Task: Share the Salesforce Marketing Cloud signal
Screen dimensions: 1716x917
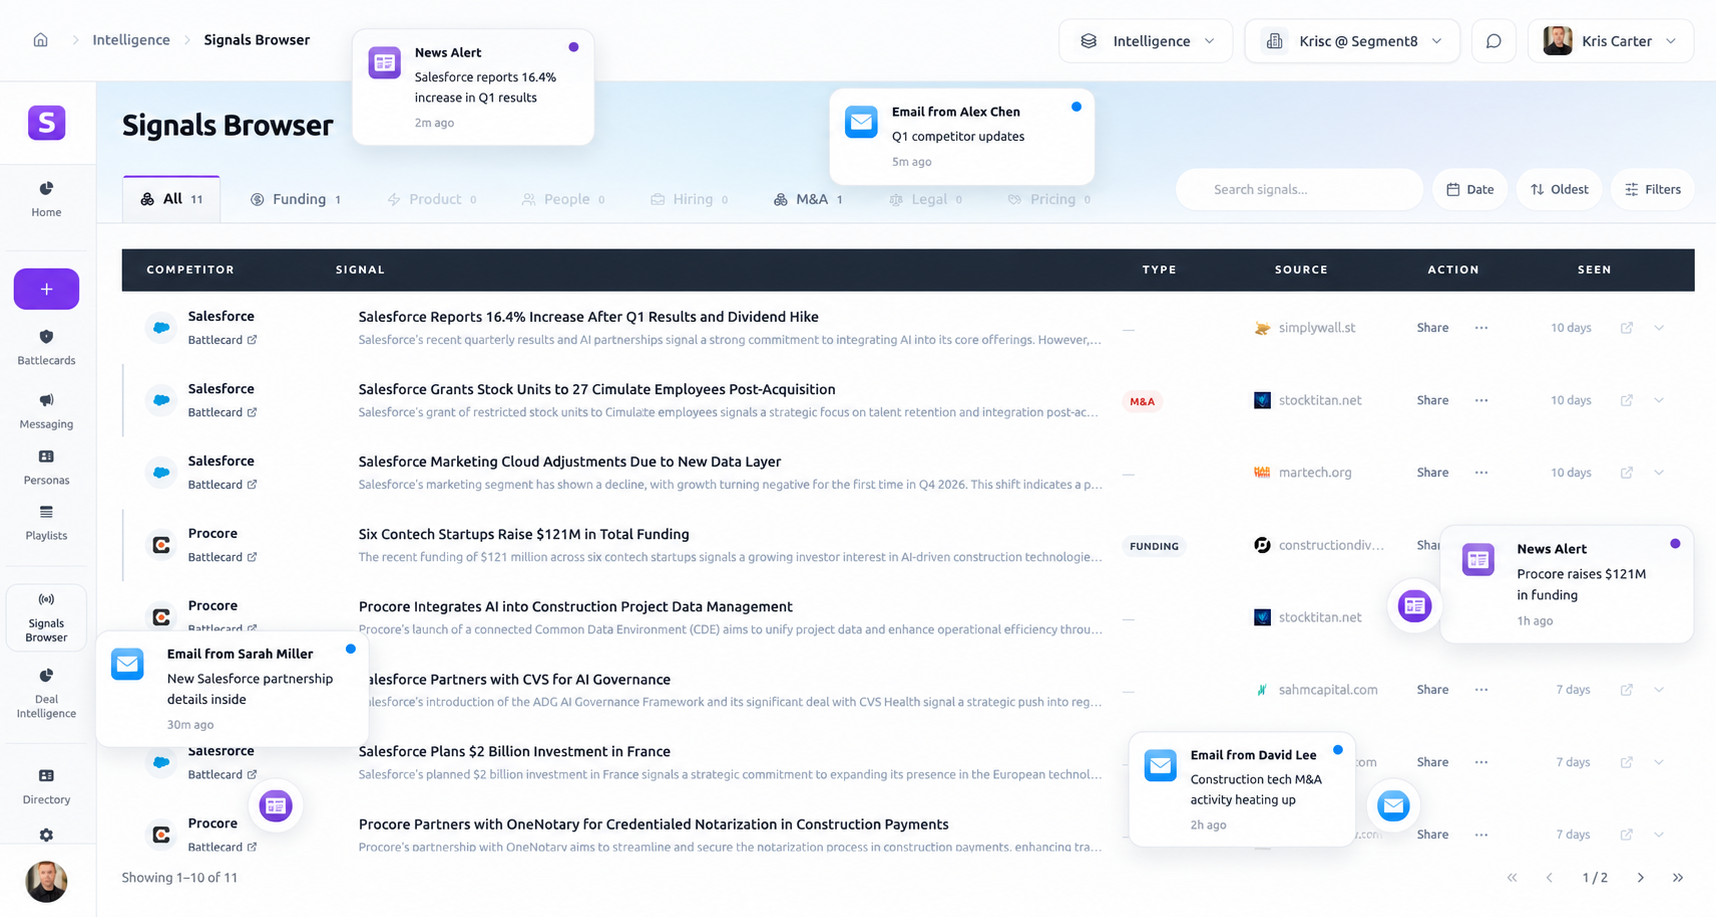Action: pyautogui.click(x=1432, y=472)
